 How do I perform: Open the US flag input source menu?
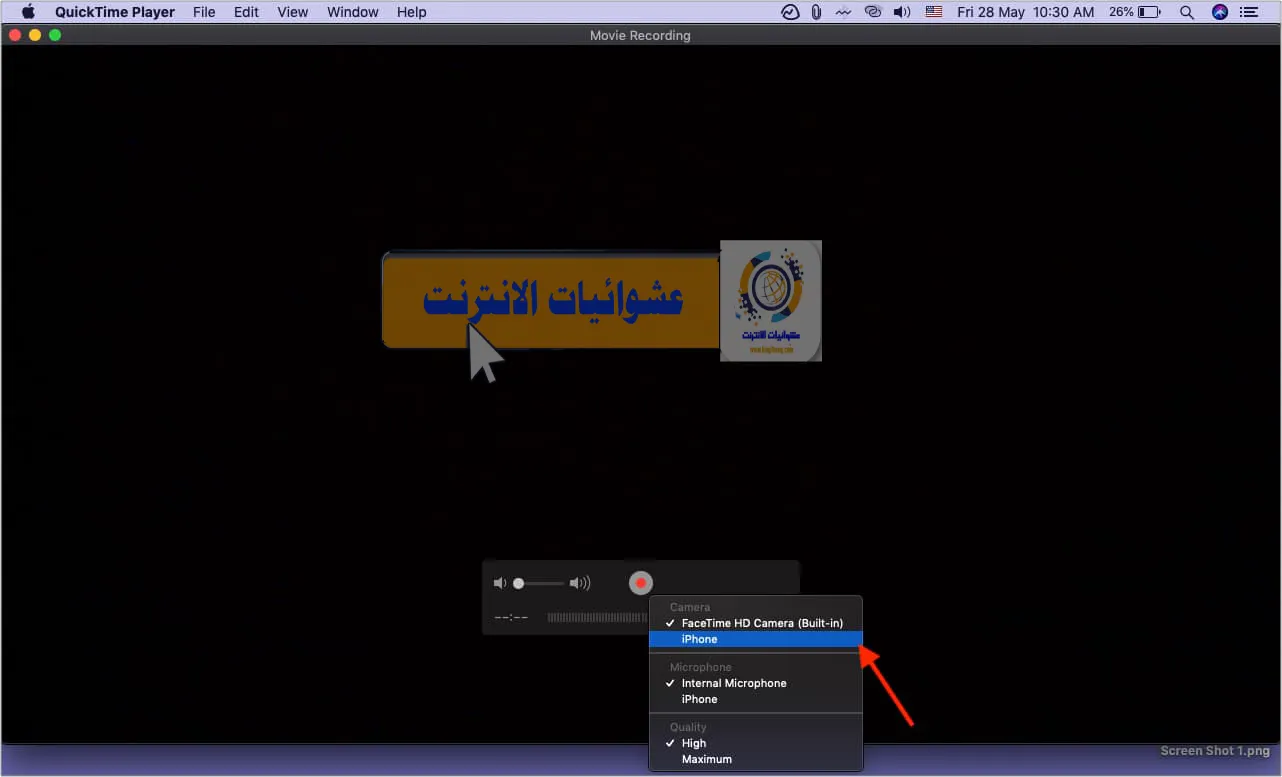tap(934, 12)
